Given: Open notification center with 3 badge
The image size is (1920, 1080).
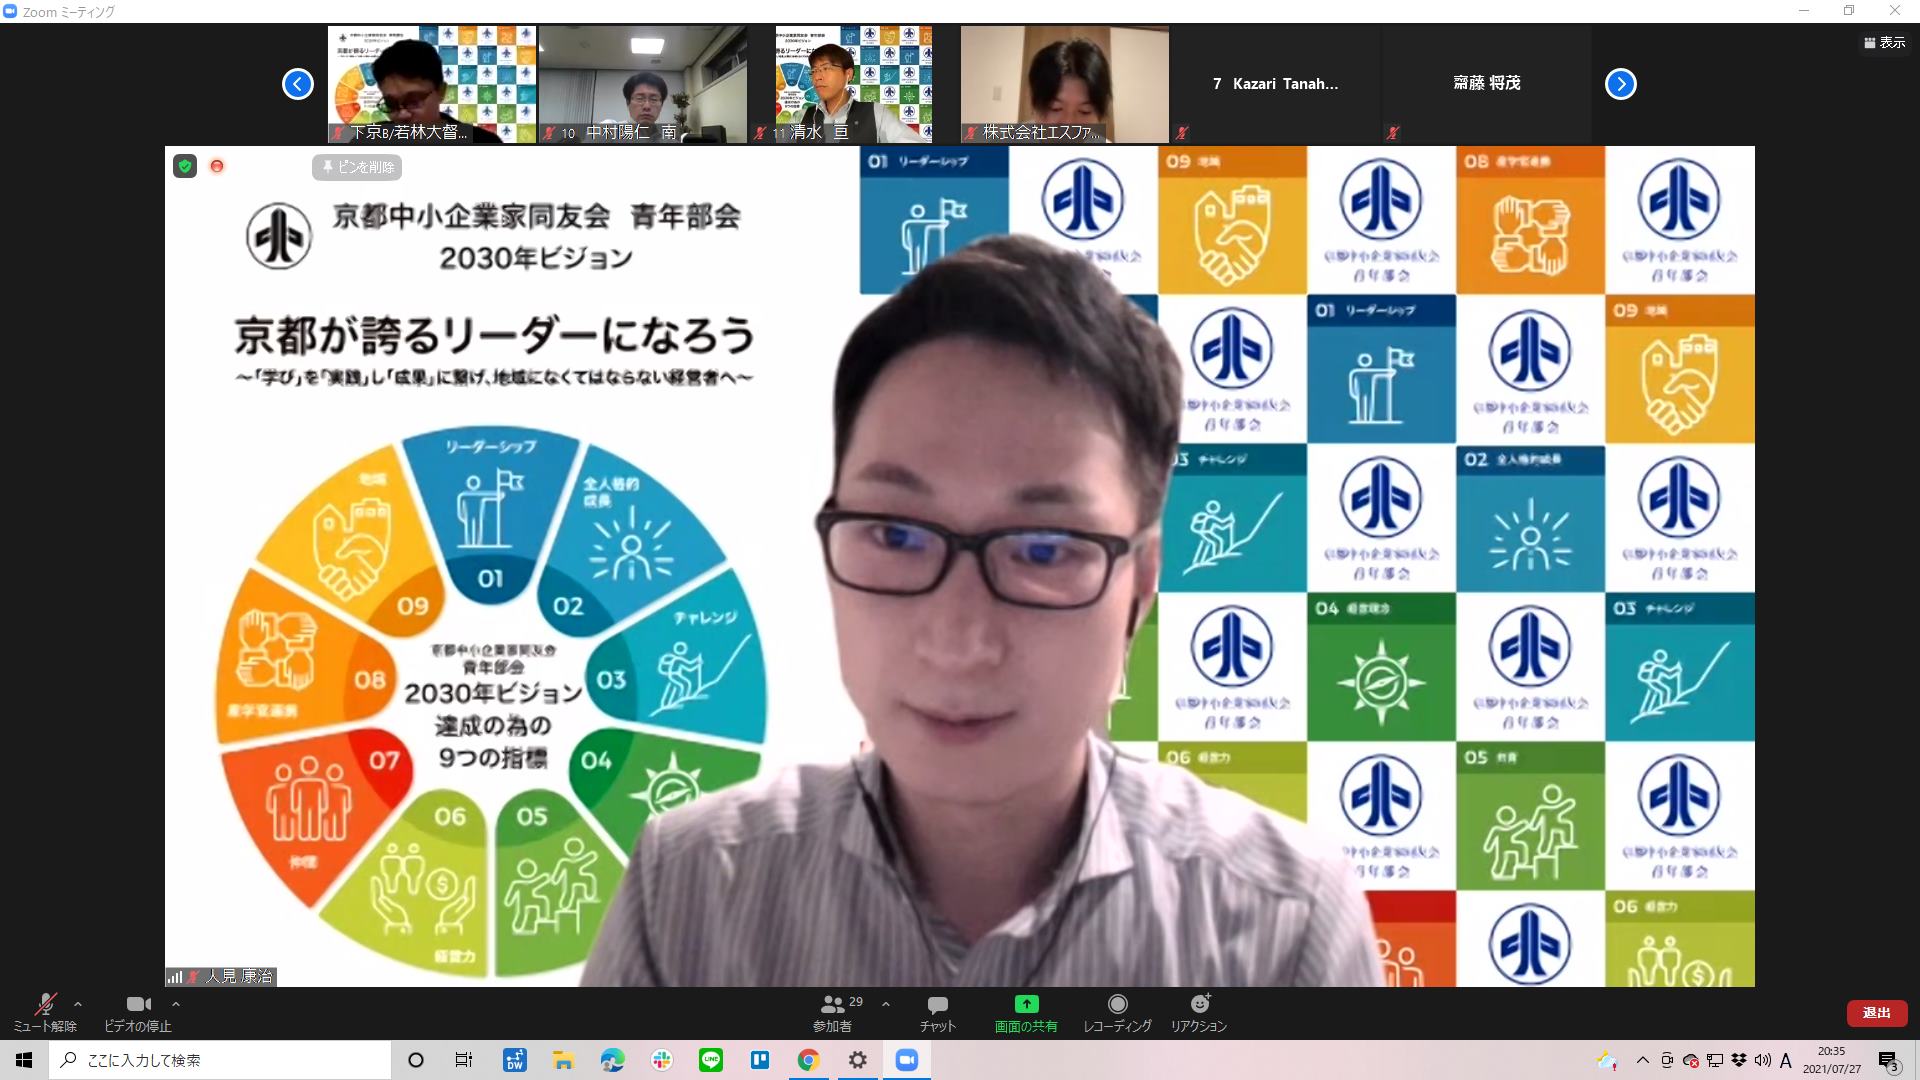Looking at the screenshot, I should tap(1889, 1061).
